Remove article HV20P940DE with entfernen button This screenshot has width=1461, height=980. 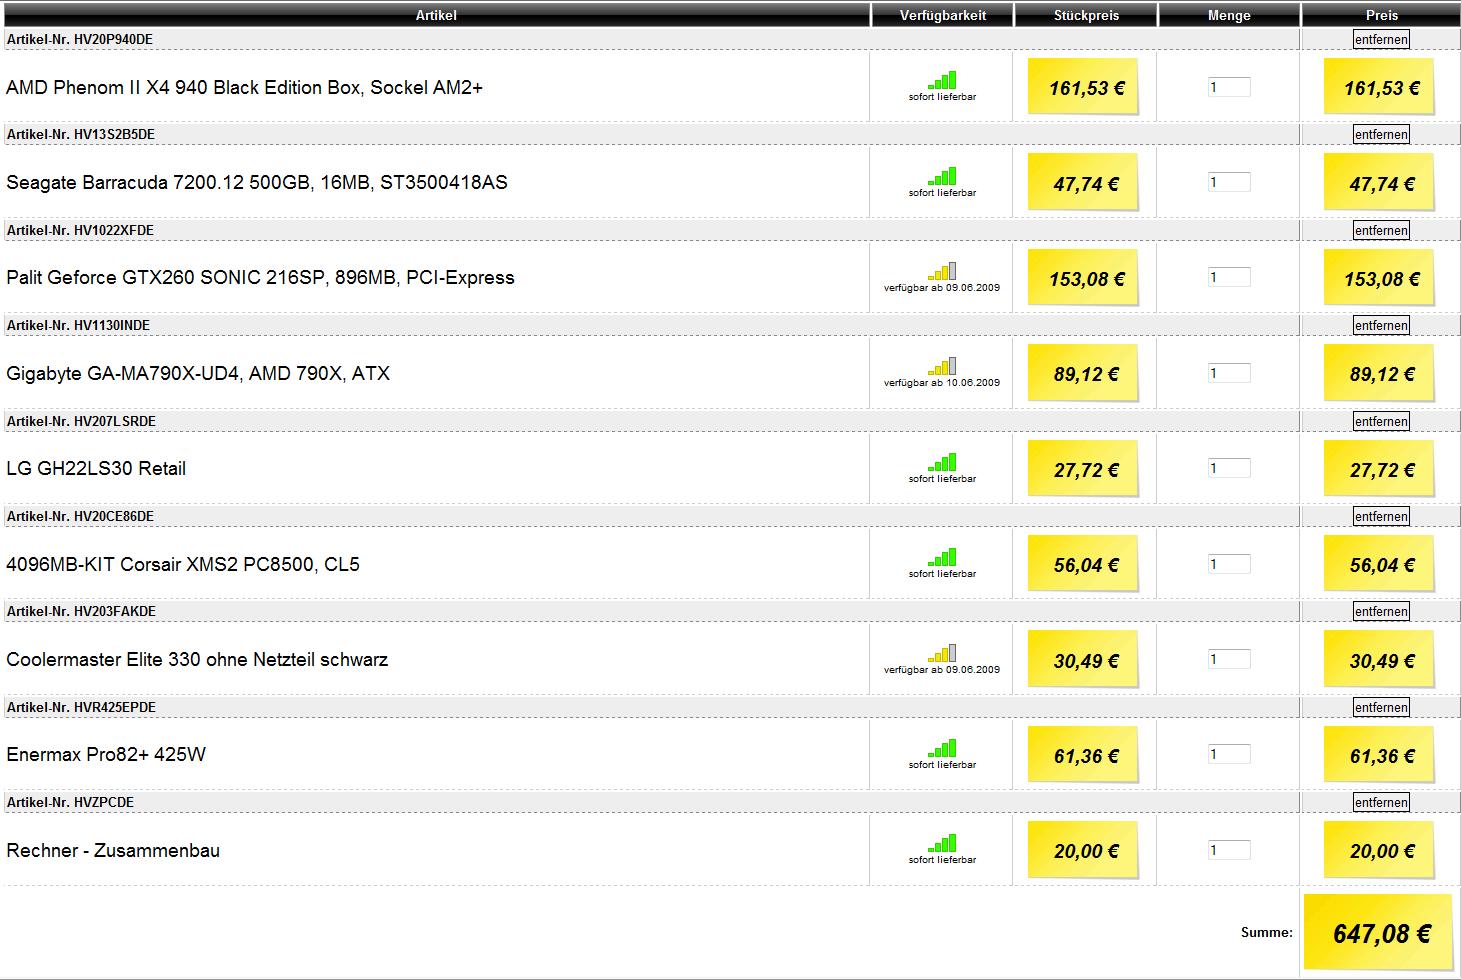coord(1381,39)
